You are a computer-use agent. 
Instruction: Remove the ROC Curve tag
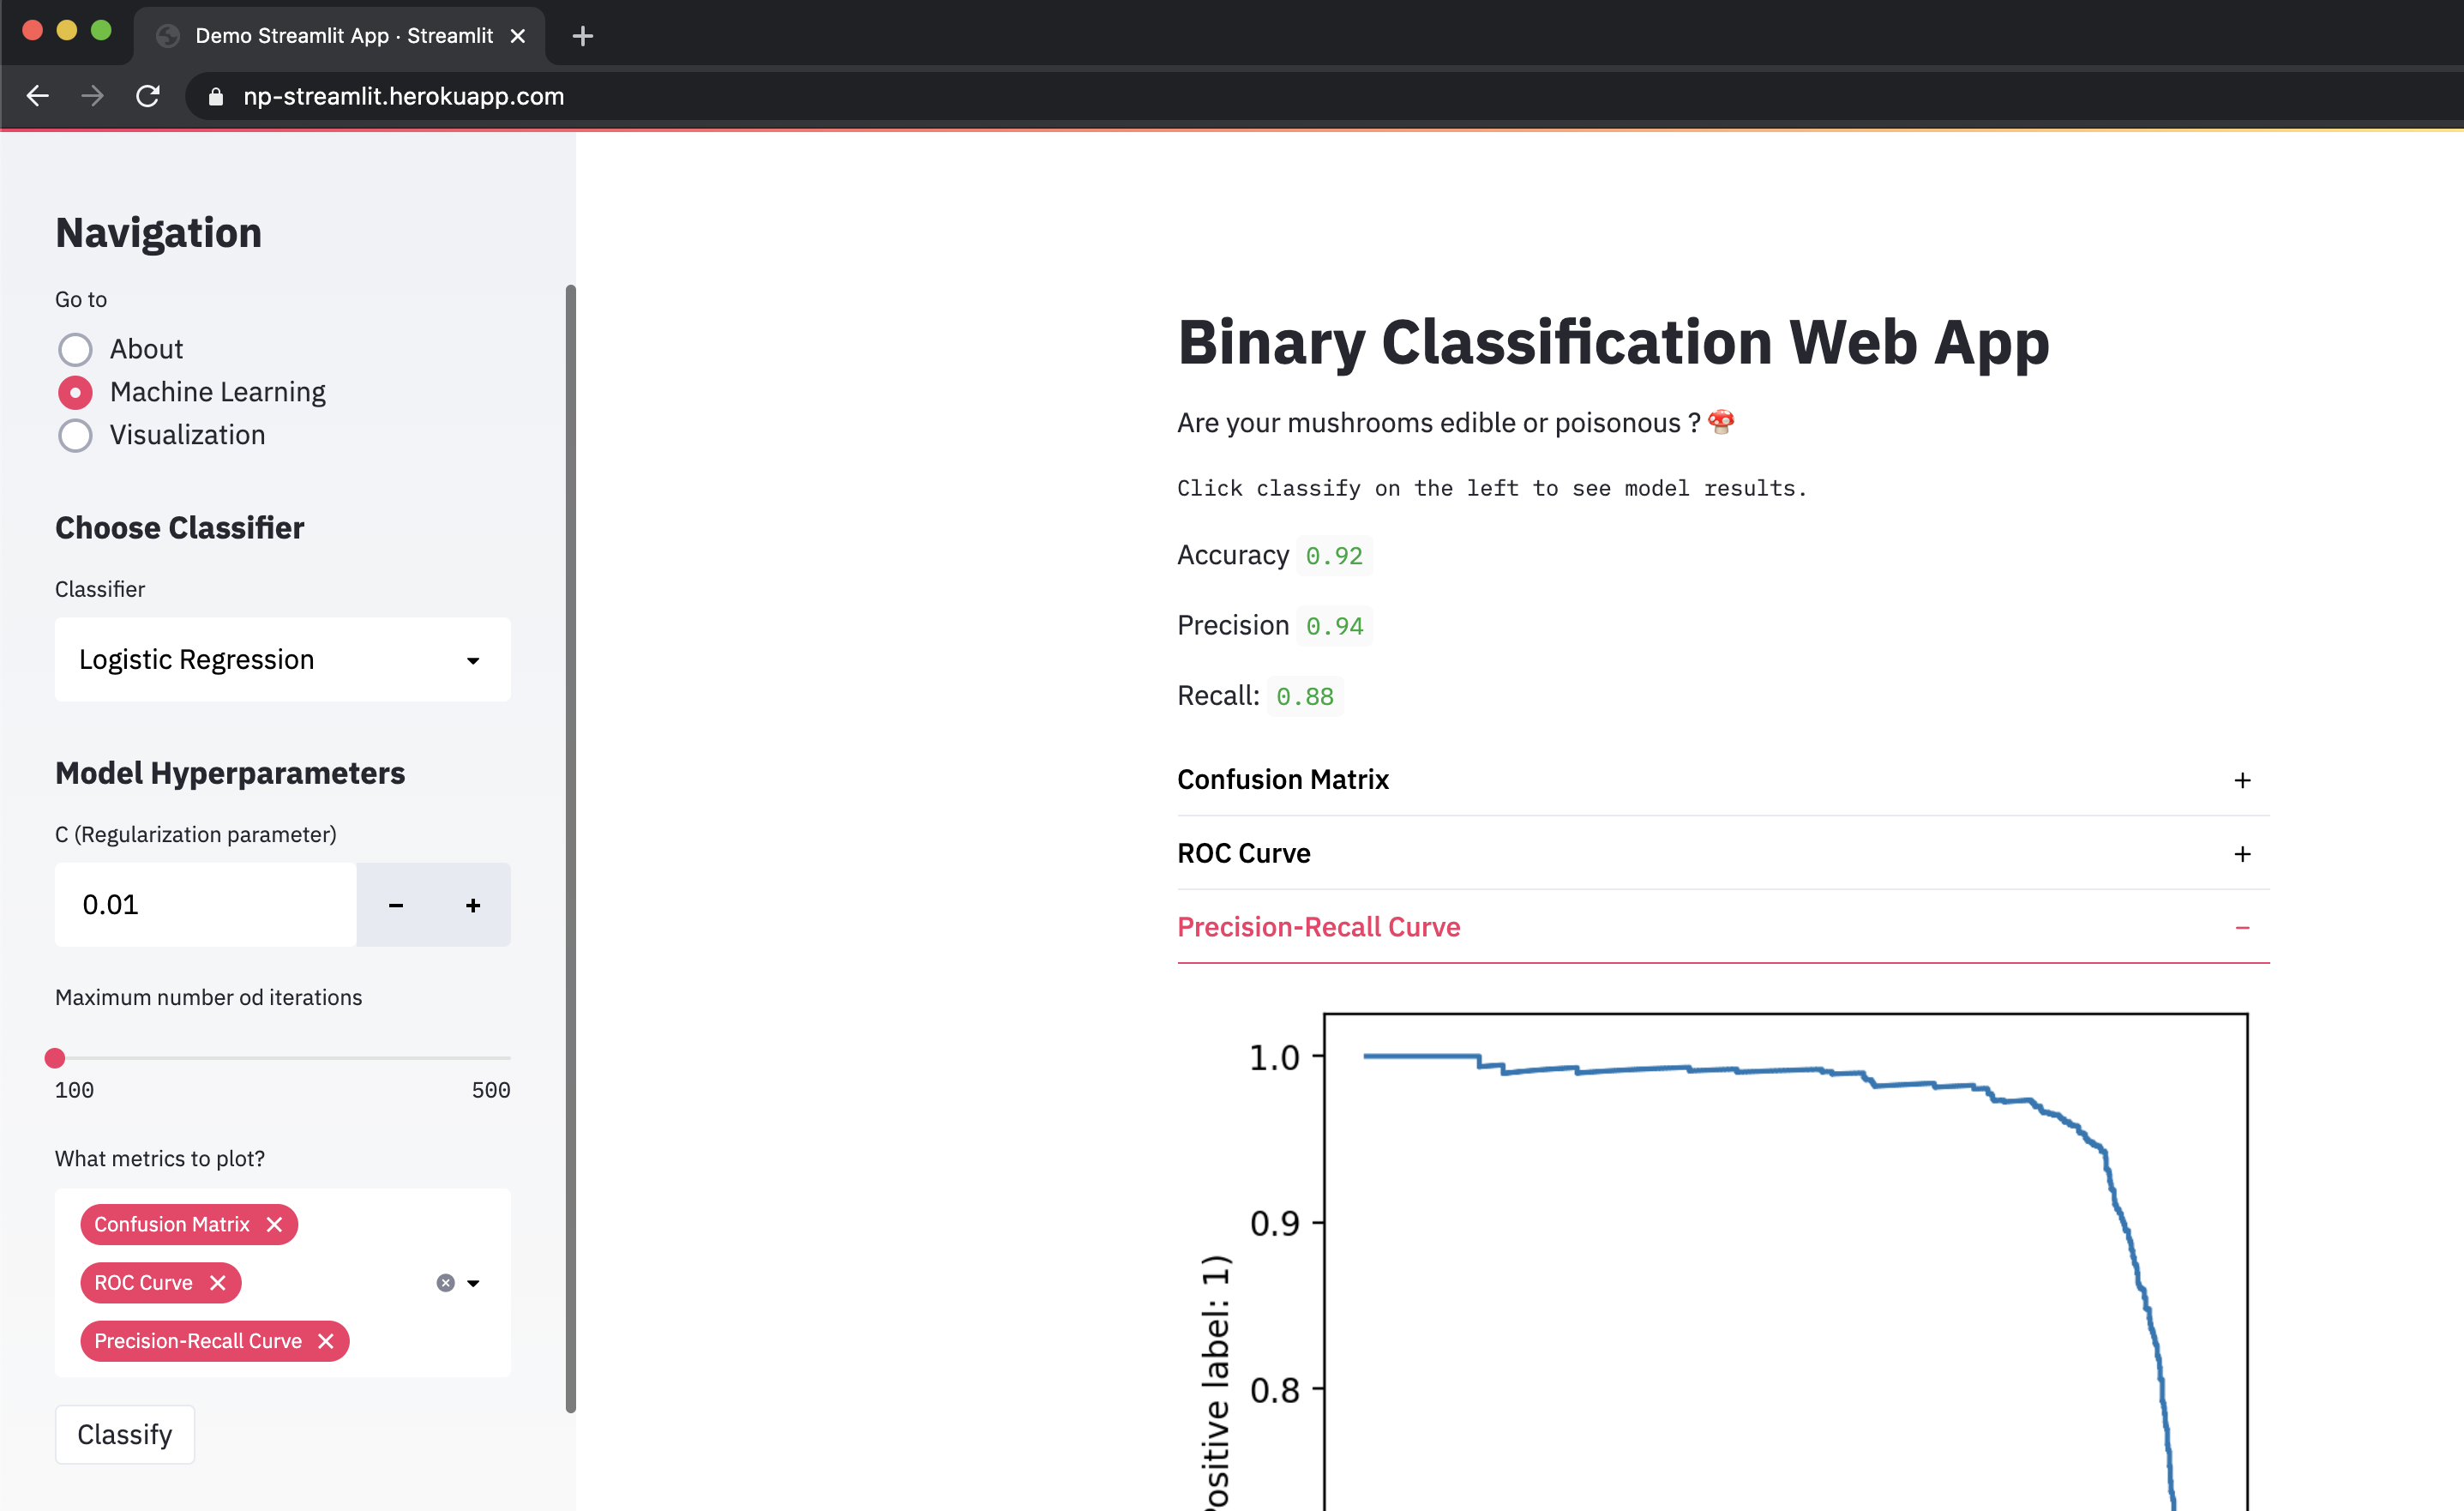tap(217, 1282)
